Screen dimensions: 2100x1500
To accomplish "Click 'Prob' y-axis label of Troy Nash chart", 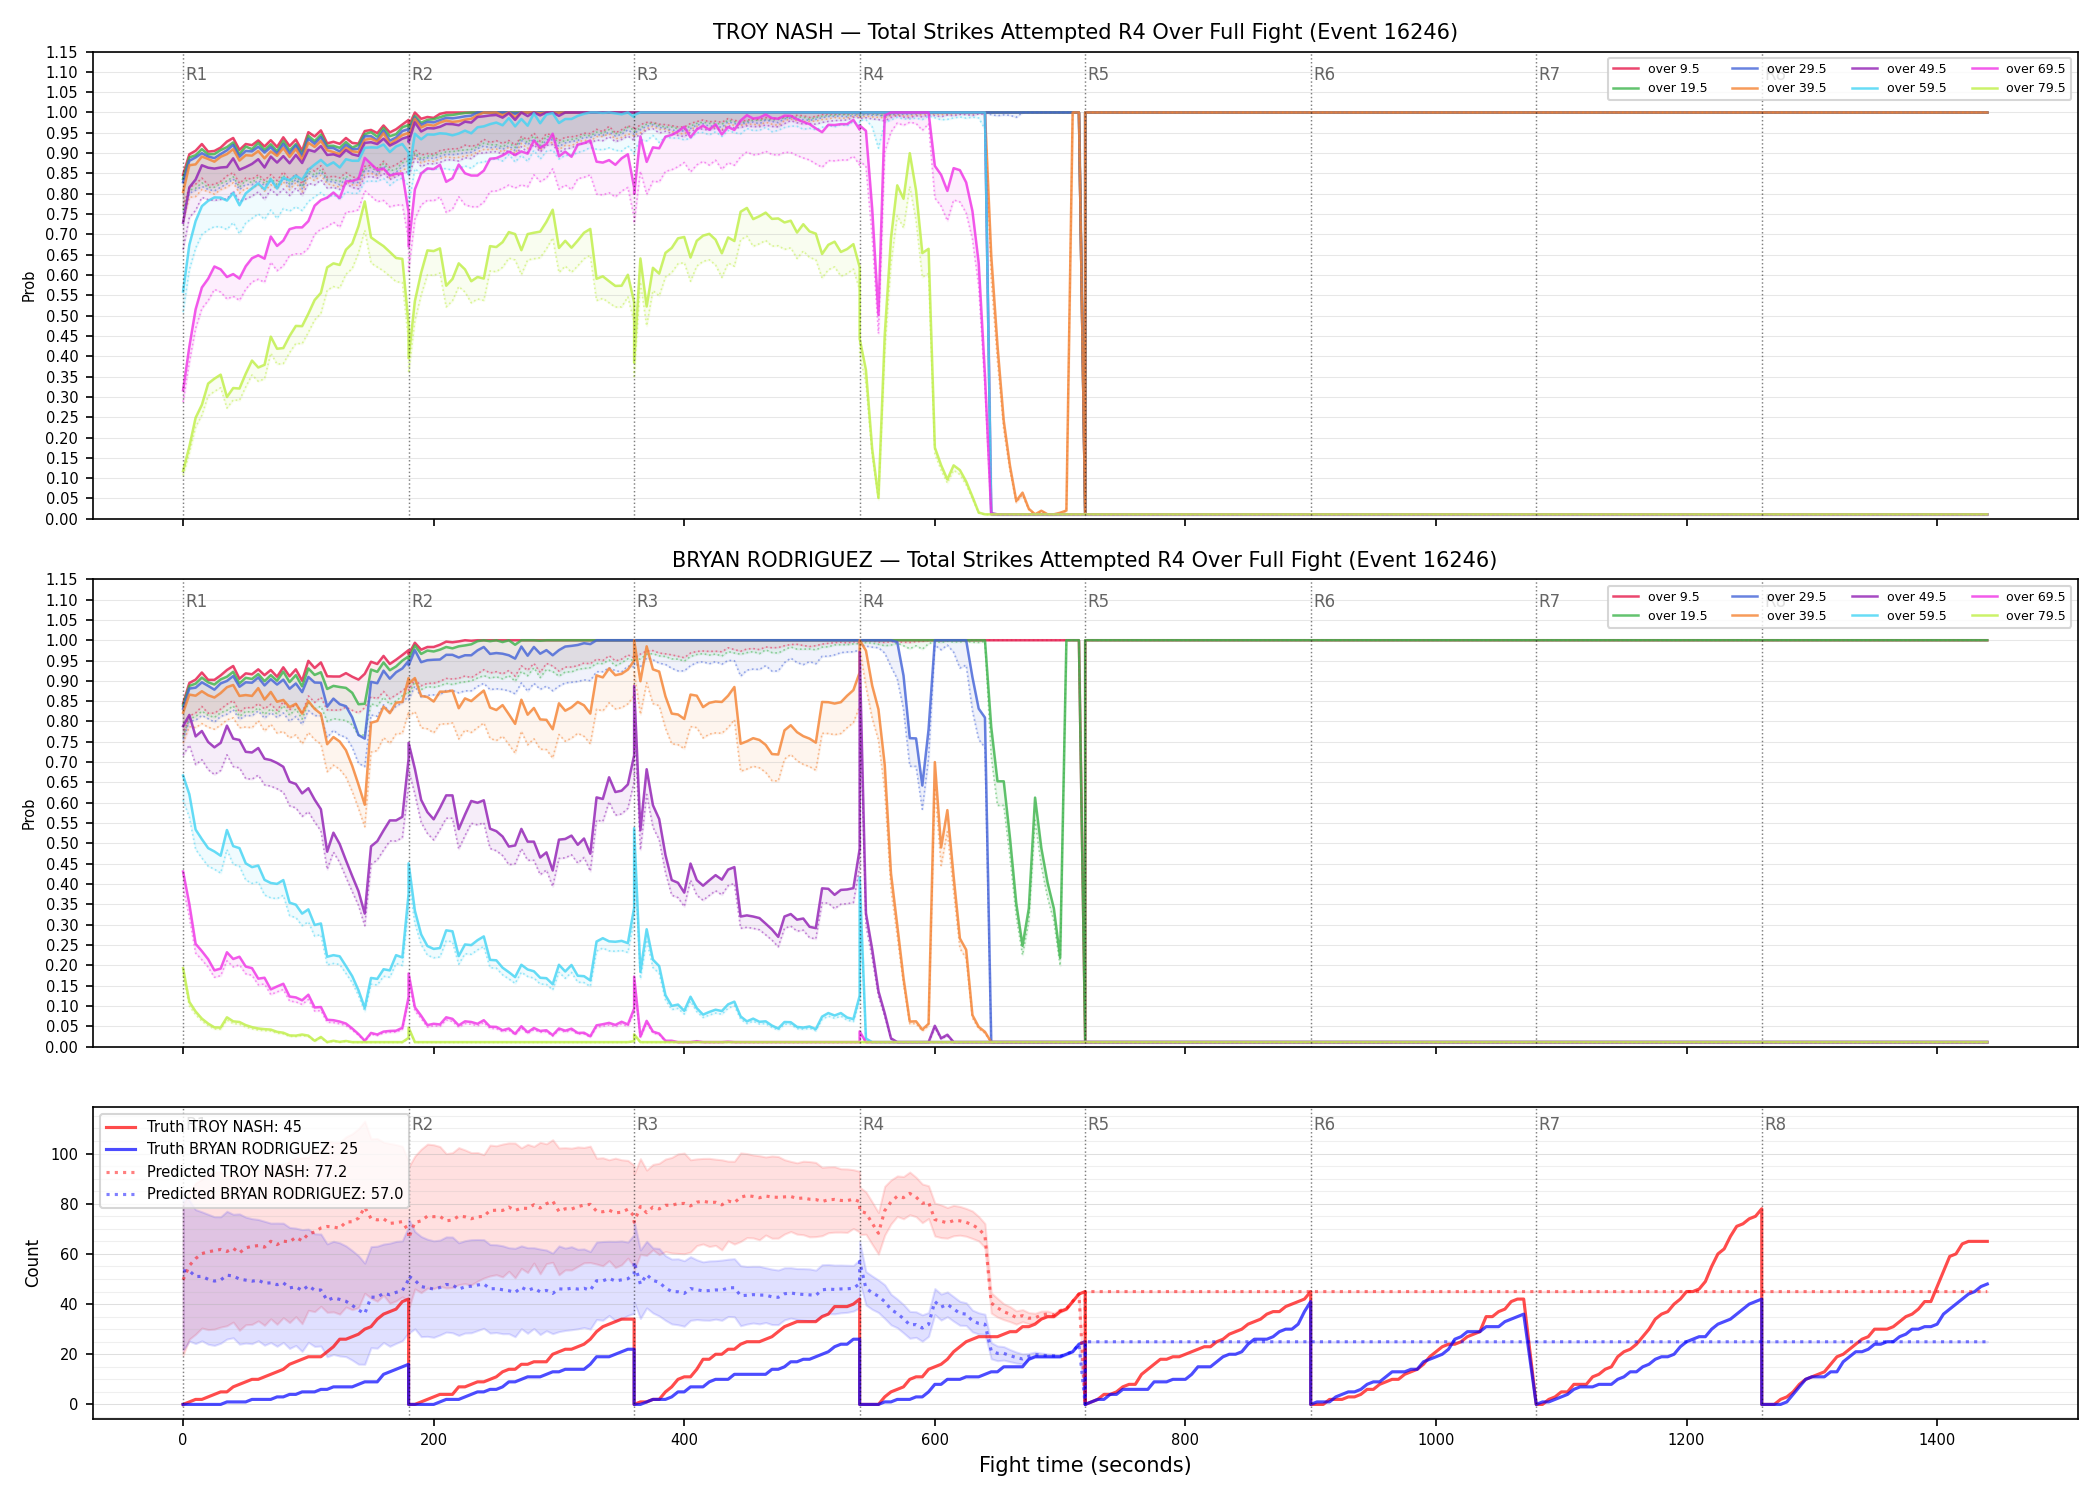I will pos(29,286).
